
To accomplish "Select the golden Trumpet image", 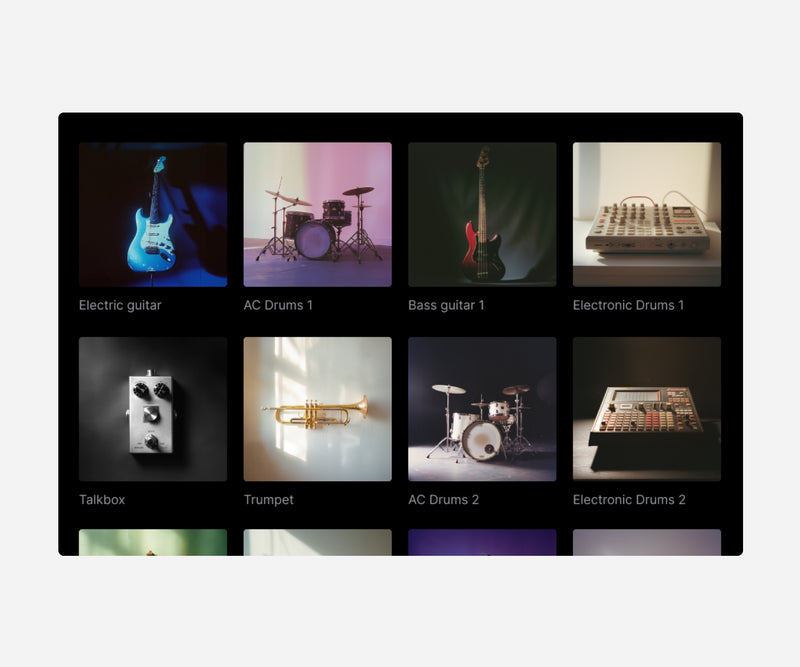I will click(317, 409).
